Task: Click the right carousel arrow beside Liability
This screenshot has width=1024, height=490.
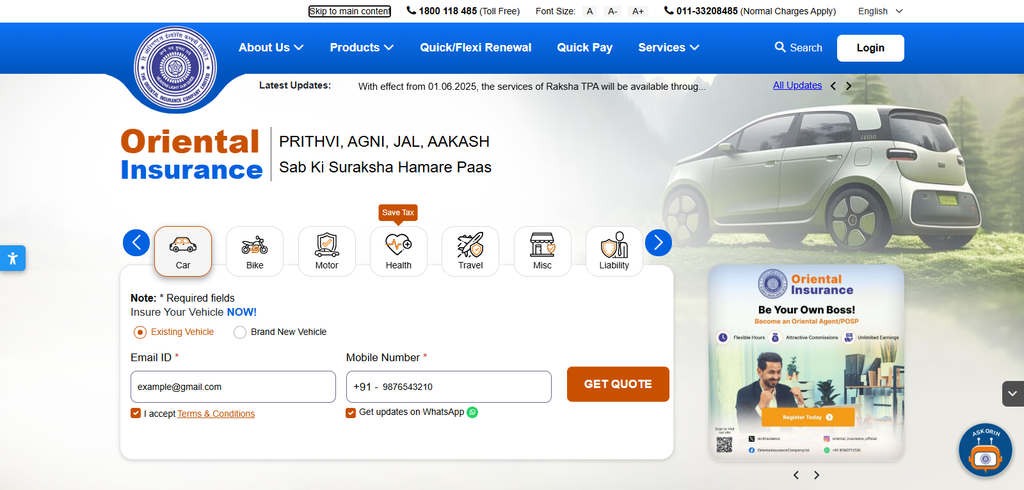Action: tap(658, 243)
